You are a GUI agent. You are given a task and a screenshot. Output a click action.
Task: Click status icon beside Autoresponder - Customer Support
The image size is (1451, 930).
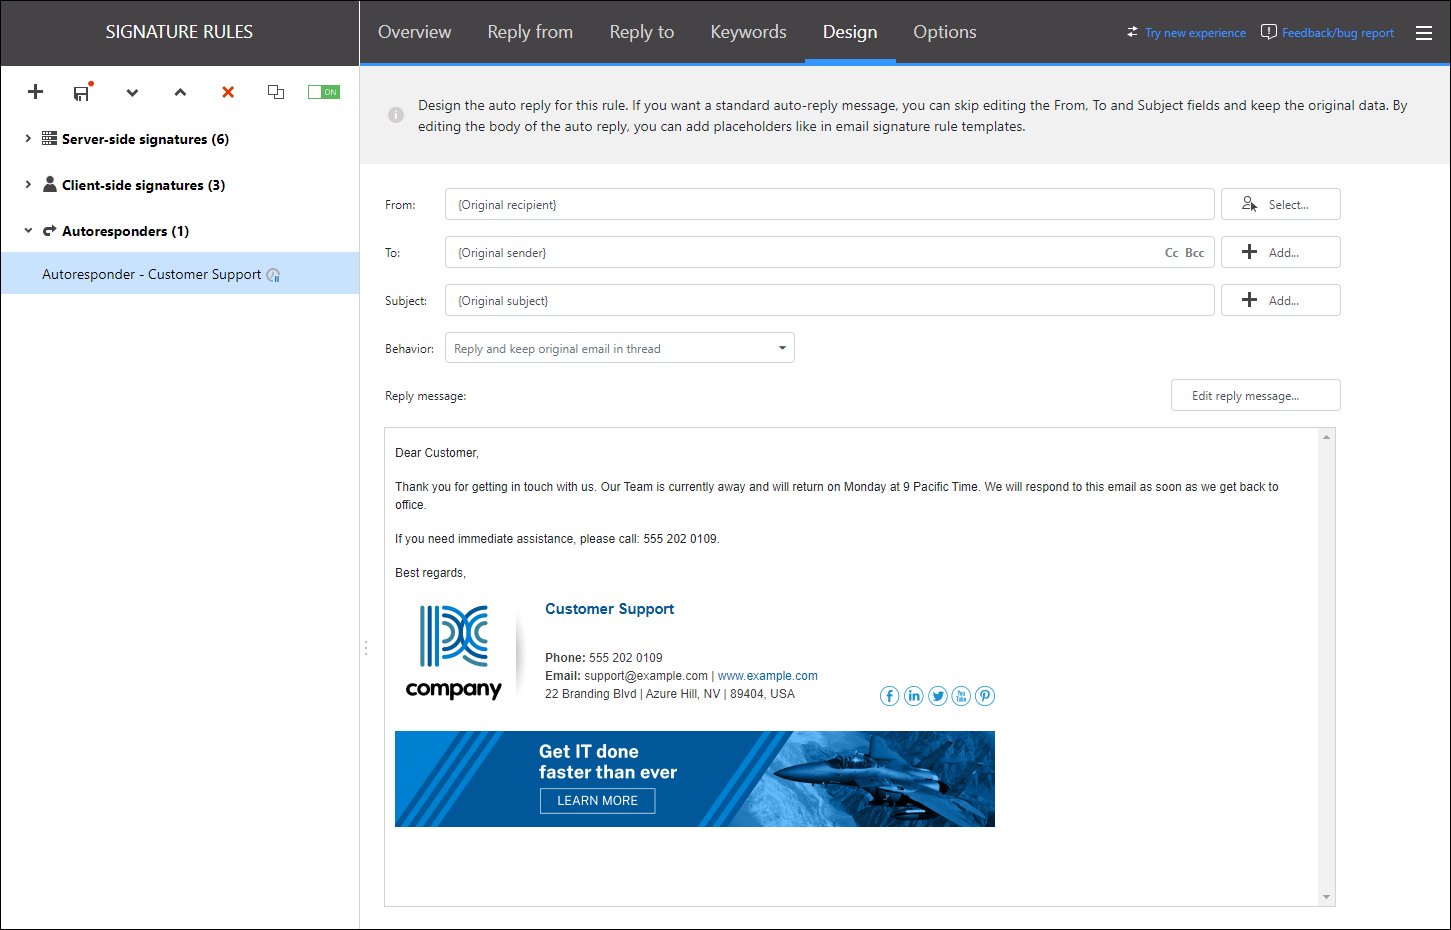[x=273, y=275]
